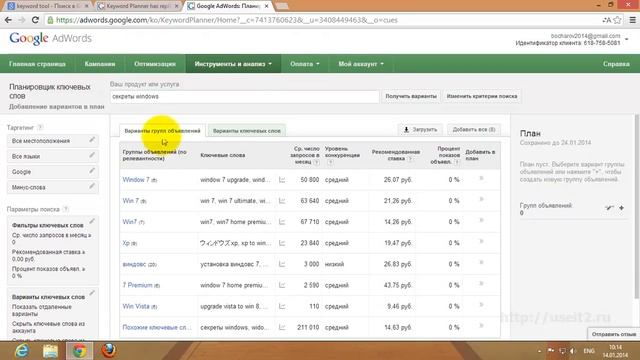The image size is (640, 360).
Task: Add Xp group to plan arrow
Action: pos(482,242)
